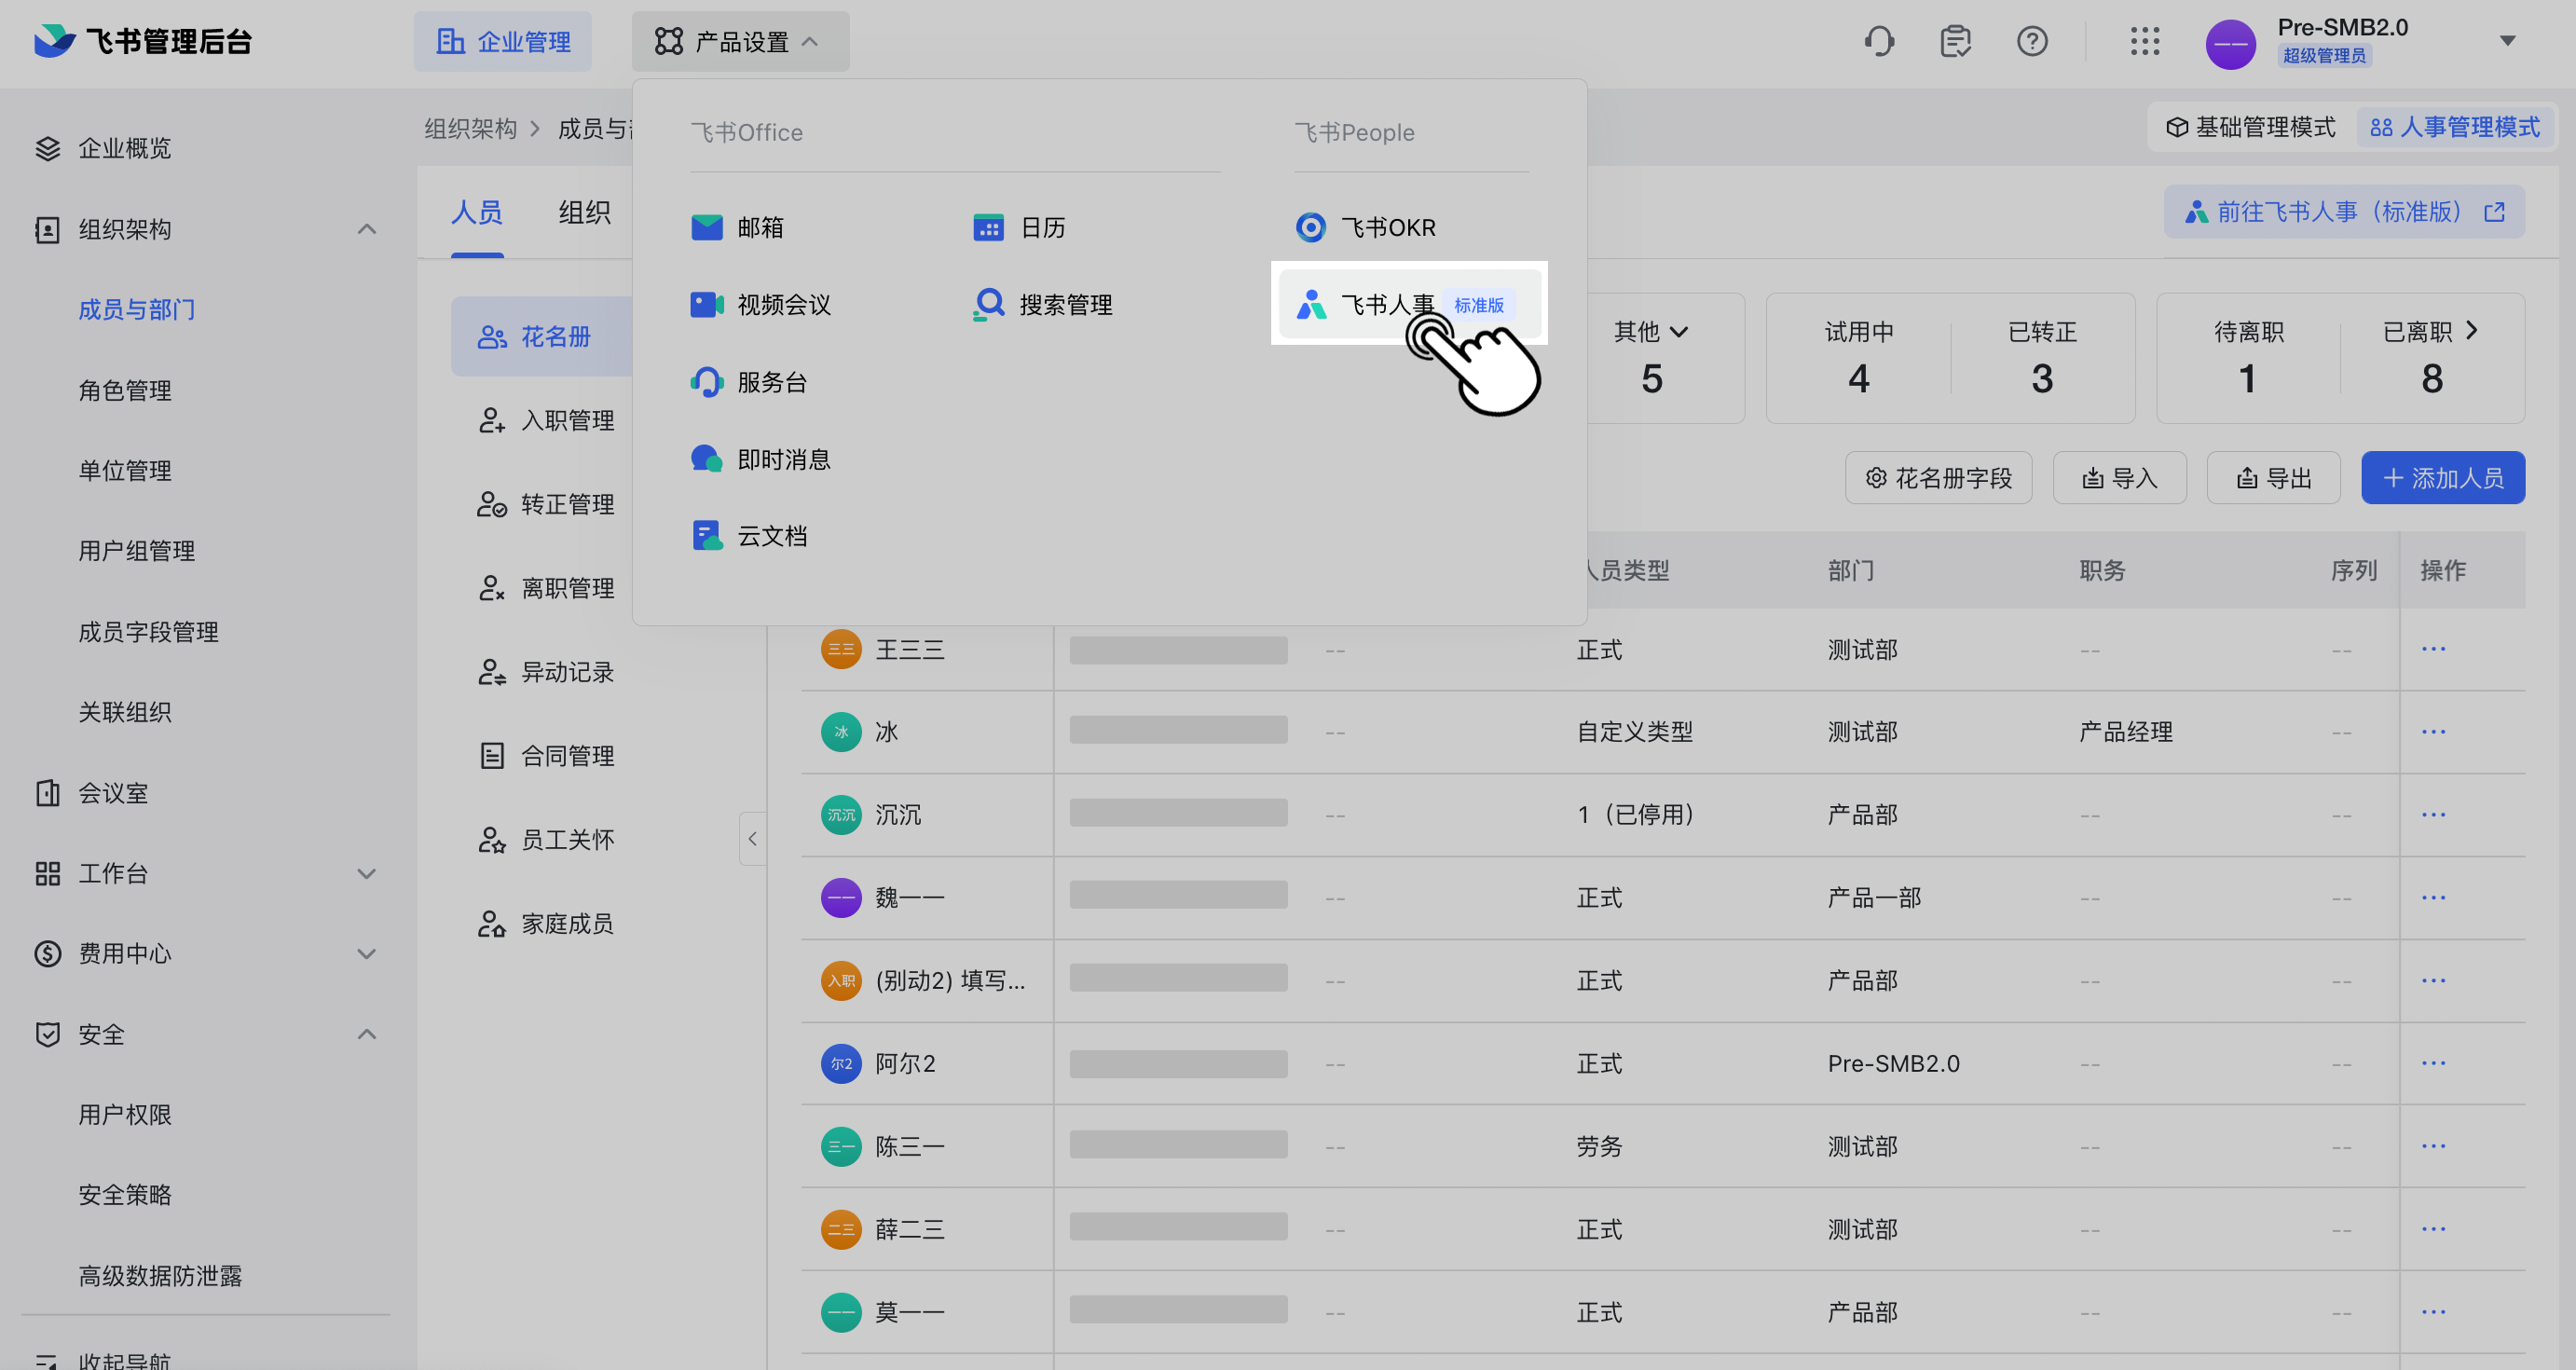Click the 导出 button
This screenshot has height=1370, width=2576.
pyautogui.click(x=2273, y=478)
